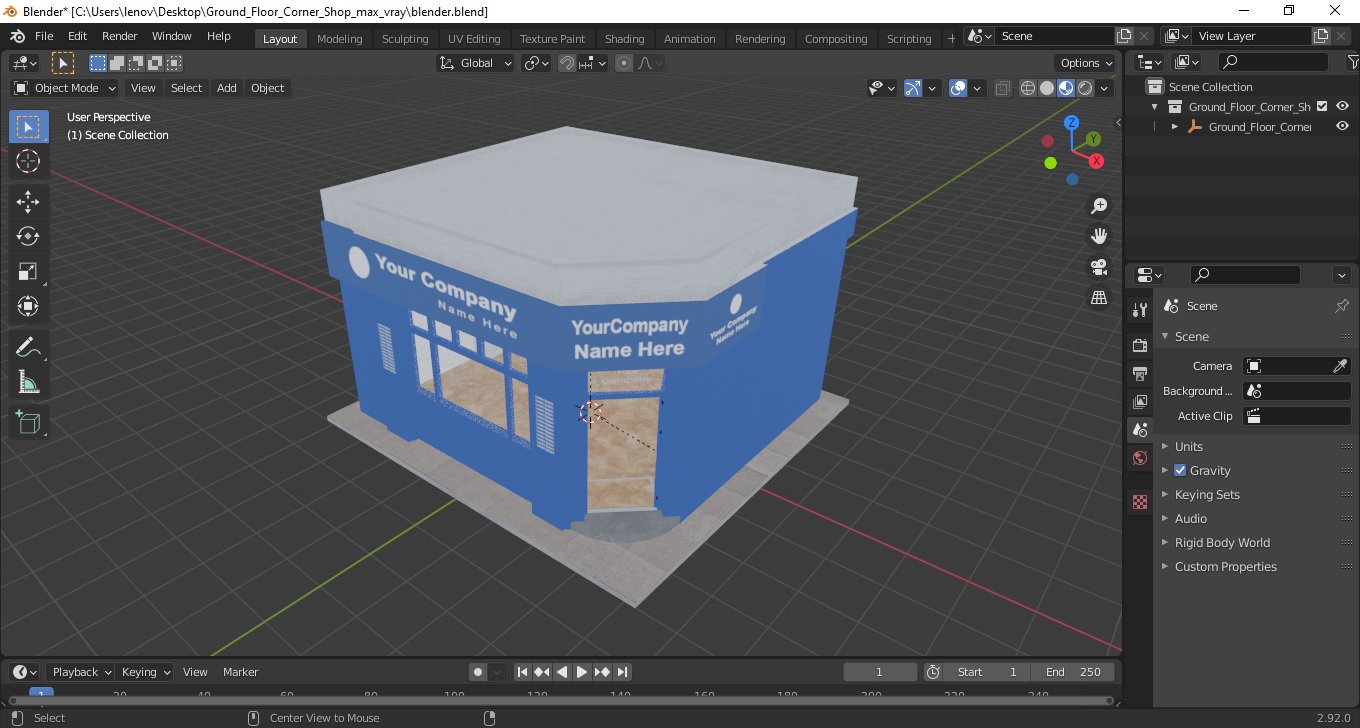Hide Ground_Floor_Corner_Sh collection in viewport
1360x728 pixels.
click(1342, 106)
